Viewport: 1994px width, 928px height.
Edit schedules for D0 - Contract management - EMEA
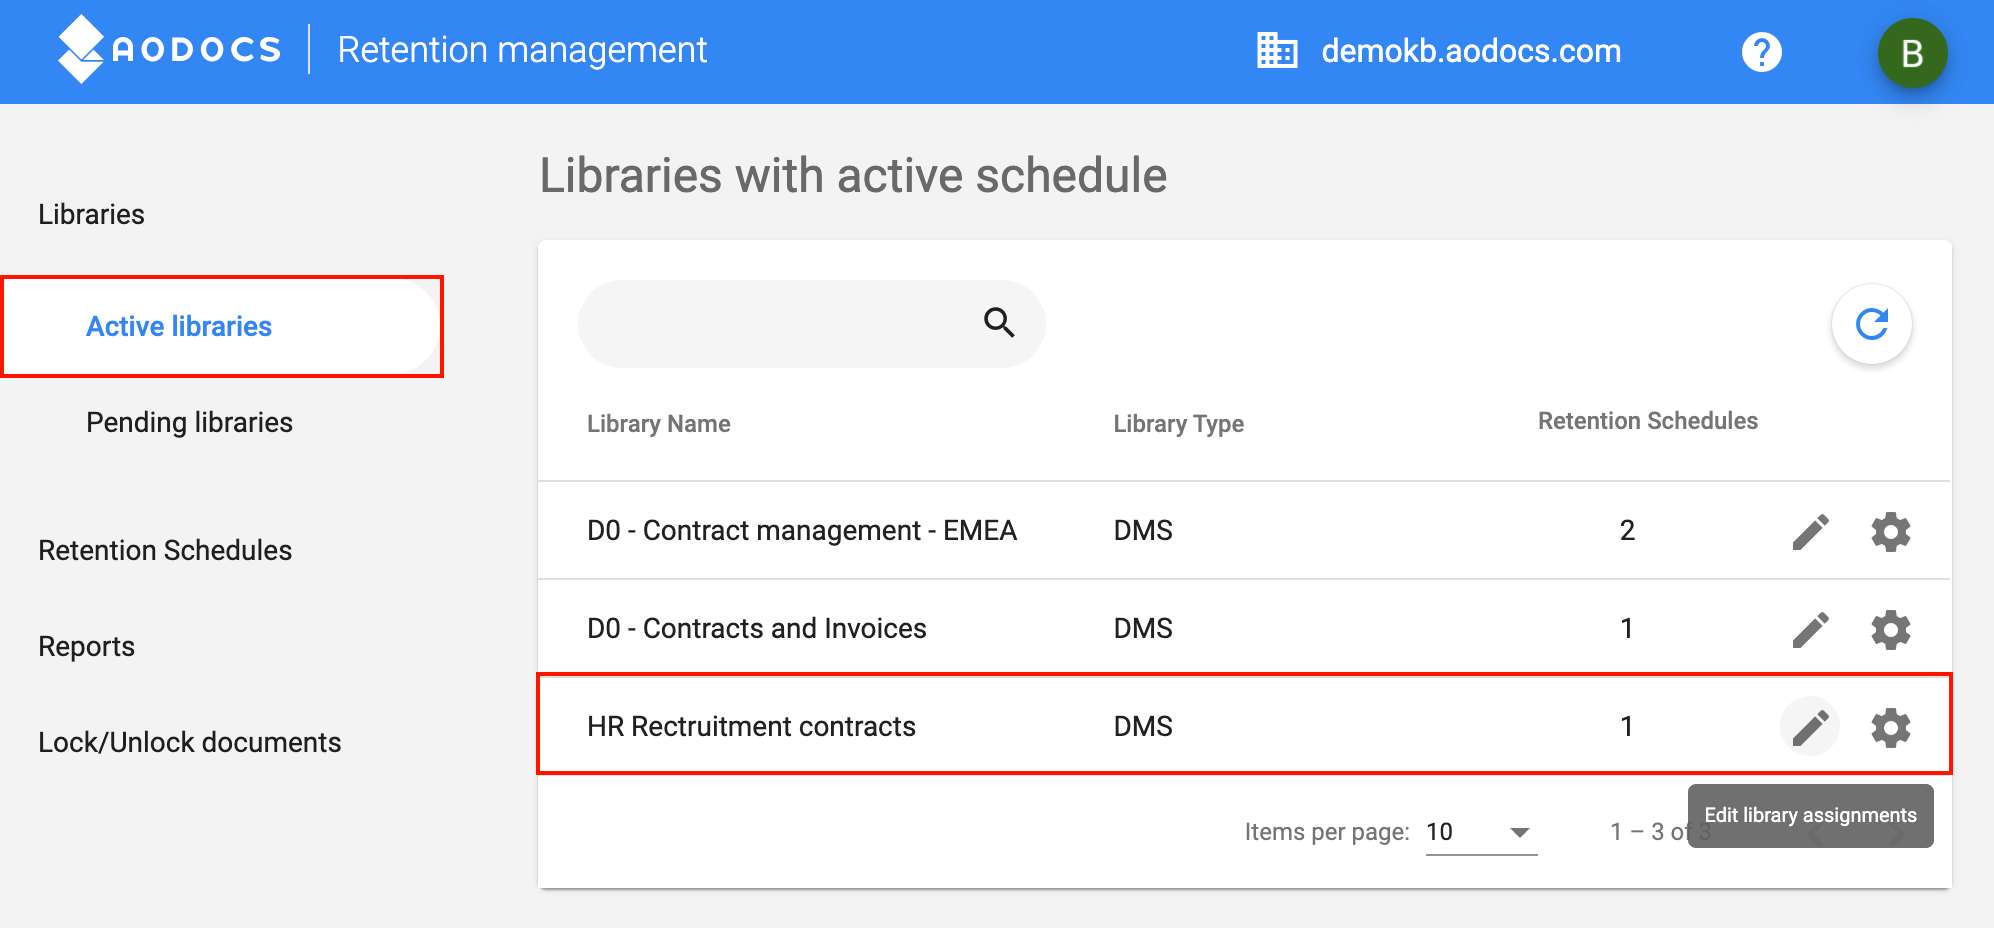[x=1810, y=531]
